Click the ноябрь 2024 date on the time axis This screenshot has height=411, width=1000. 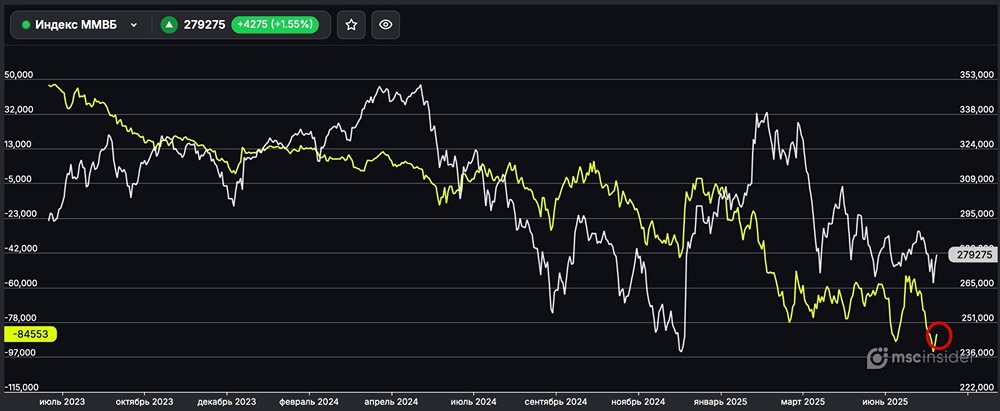coord(638,403)
